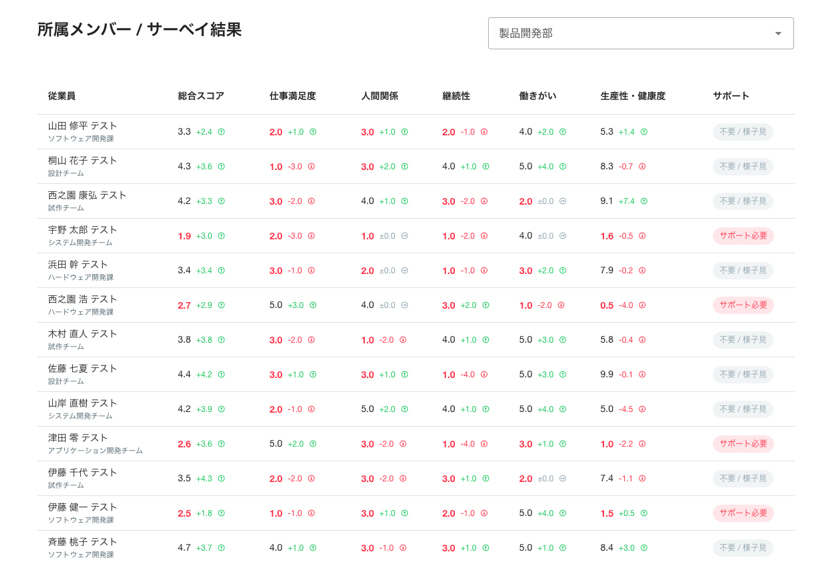The image size is (826, 562).
Task: Click the 働きがい column header
Action: pyautogui.click(x=538, y=96)
